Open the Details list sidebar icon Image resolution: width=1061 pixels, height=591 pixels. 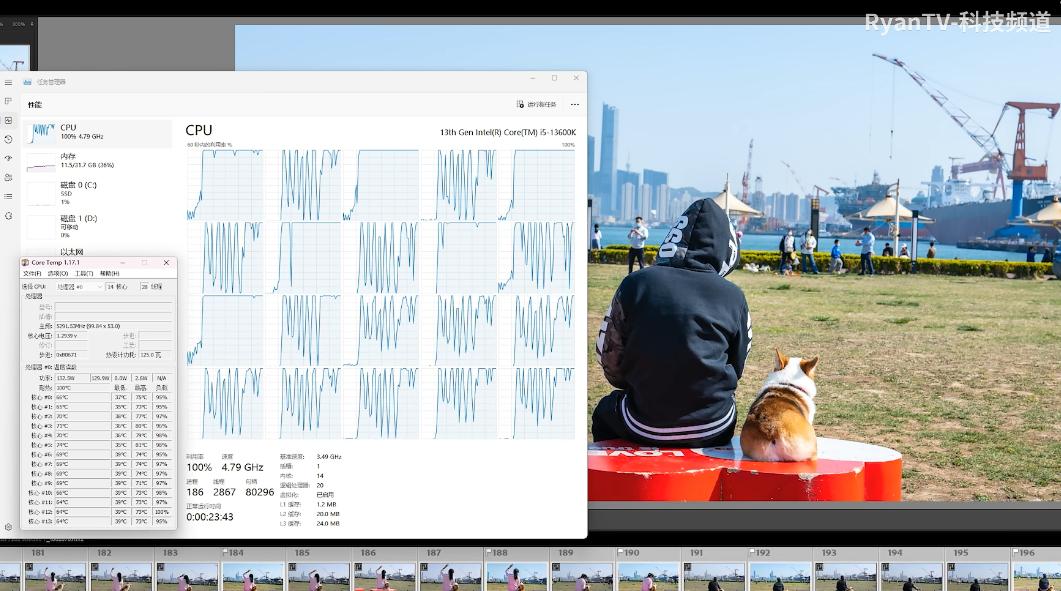click(8, 196)
